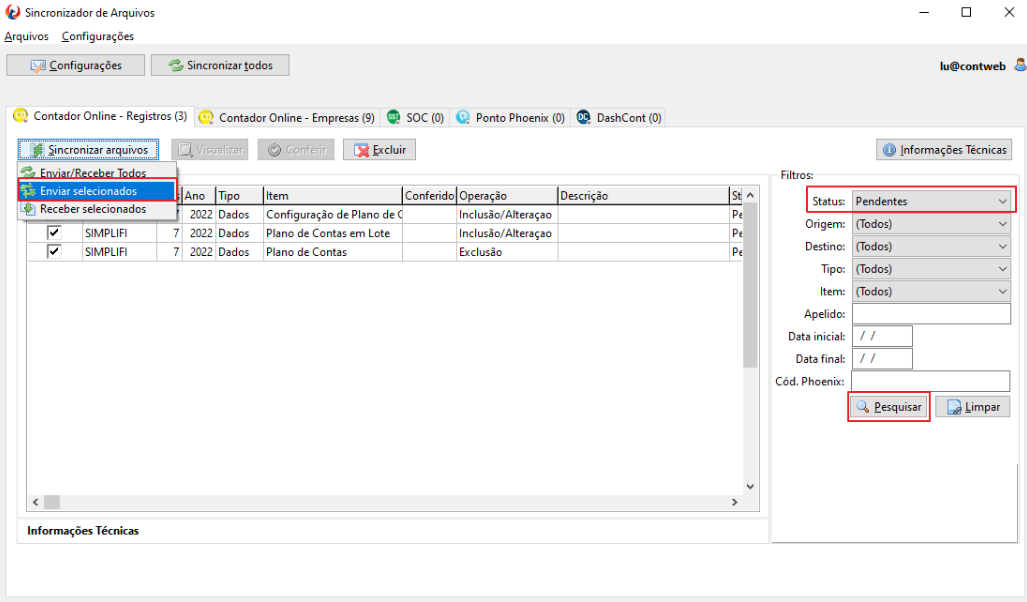This screenshot has height=602, width=1027.
Task: Click into the Apelido input field
Action: [931, 314]
